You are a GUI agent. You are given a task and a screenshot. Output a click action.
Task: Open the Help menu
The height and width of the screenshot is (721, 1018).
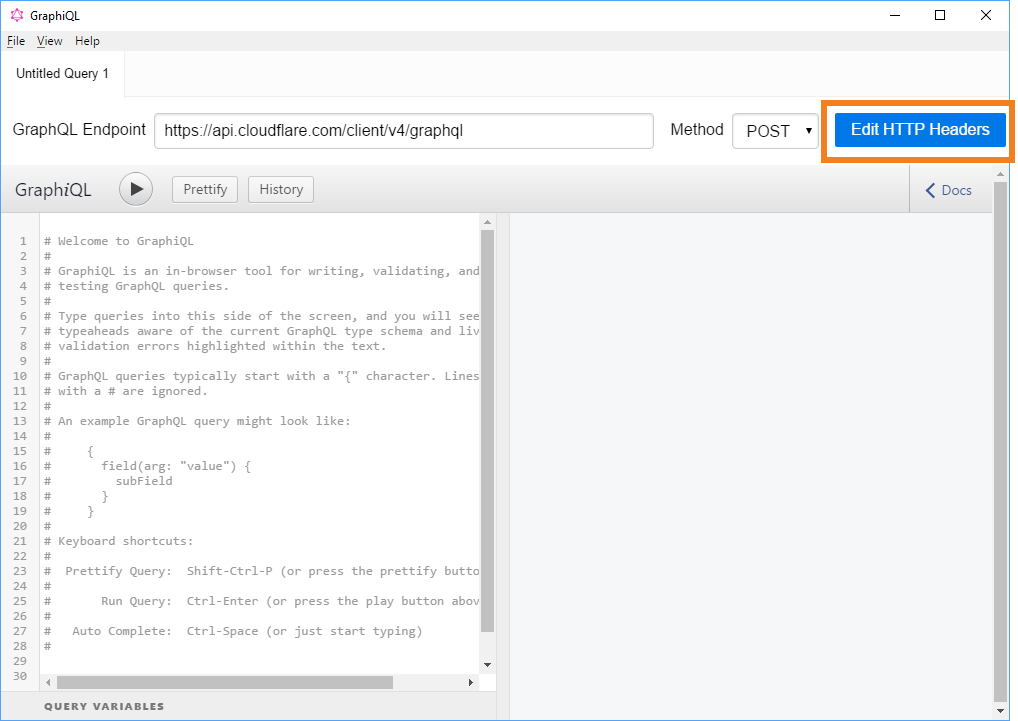pos(87,40)
